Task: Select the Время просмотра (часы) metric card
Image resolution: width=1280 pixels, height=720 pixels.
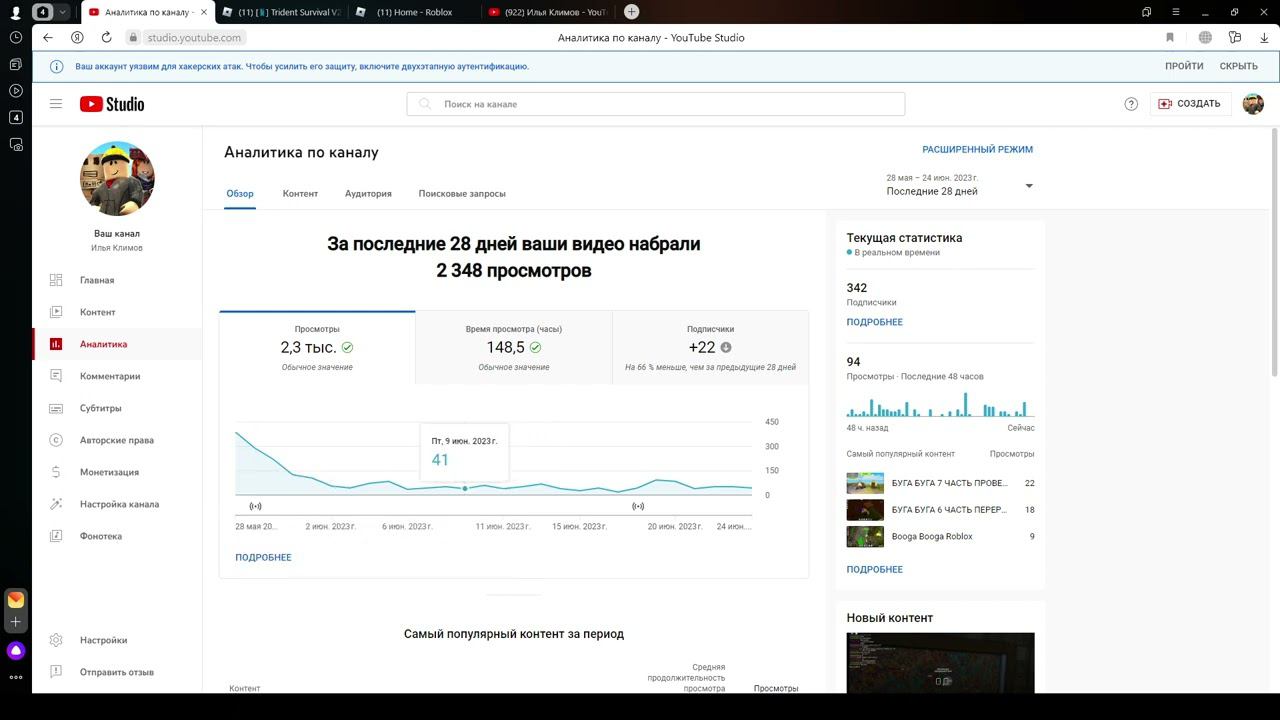Action: 514,347
